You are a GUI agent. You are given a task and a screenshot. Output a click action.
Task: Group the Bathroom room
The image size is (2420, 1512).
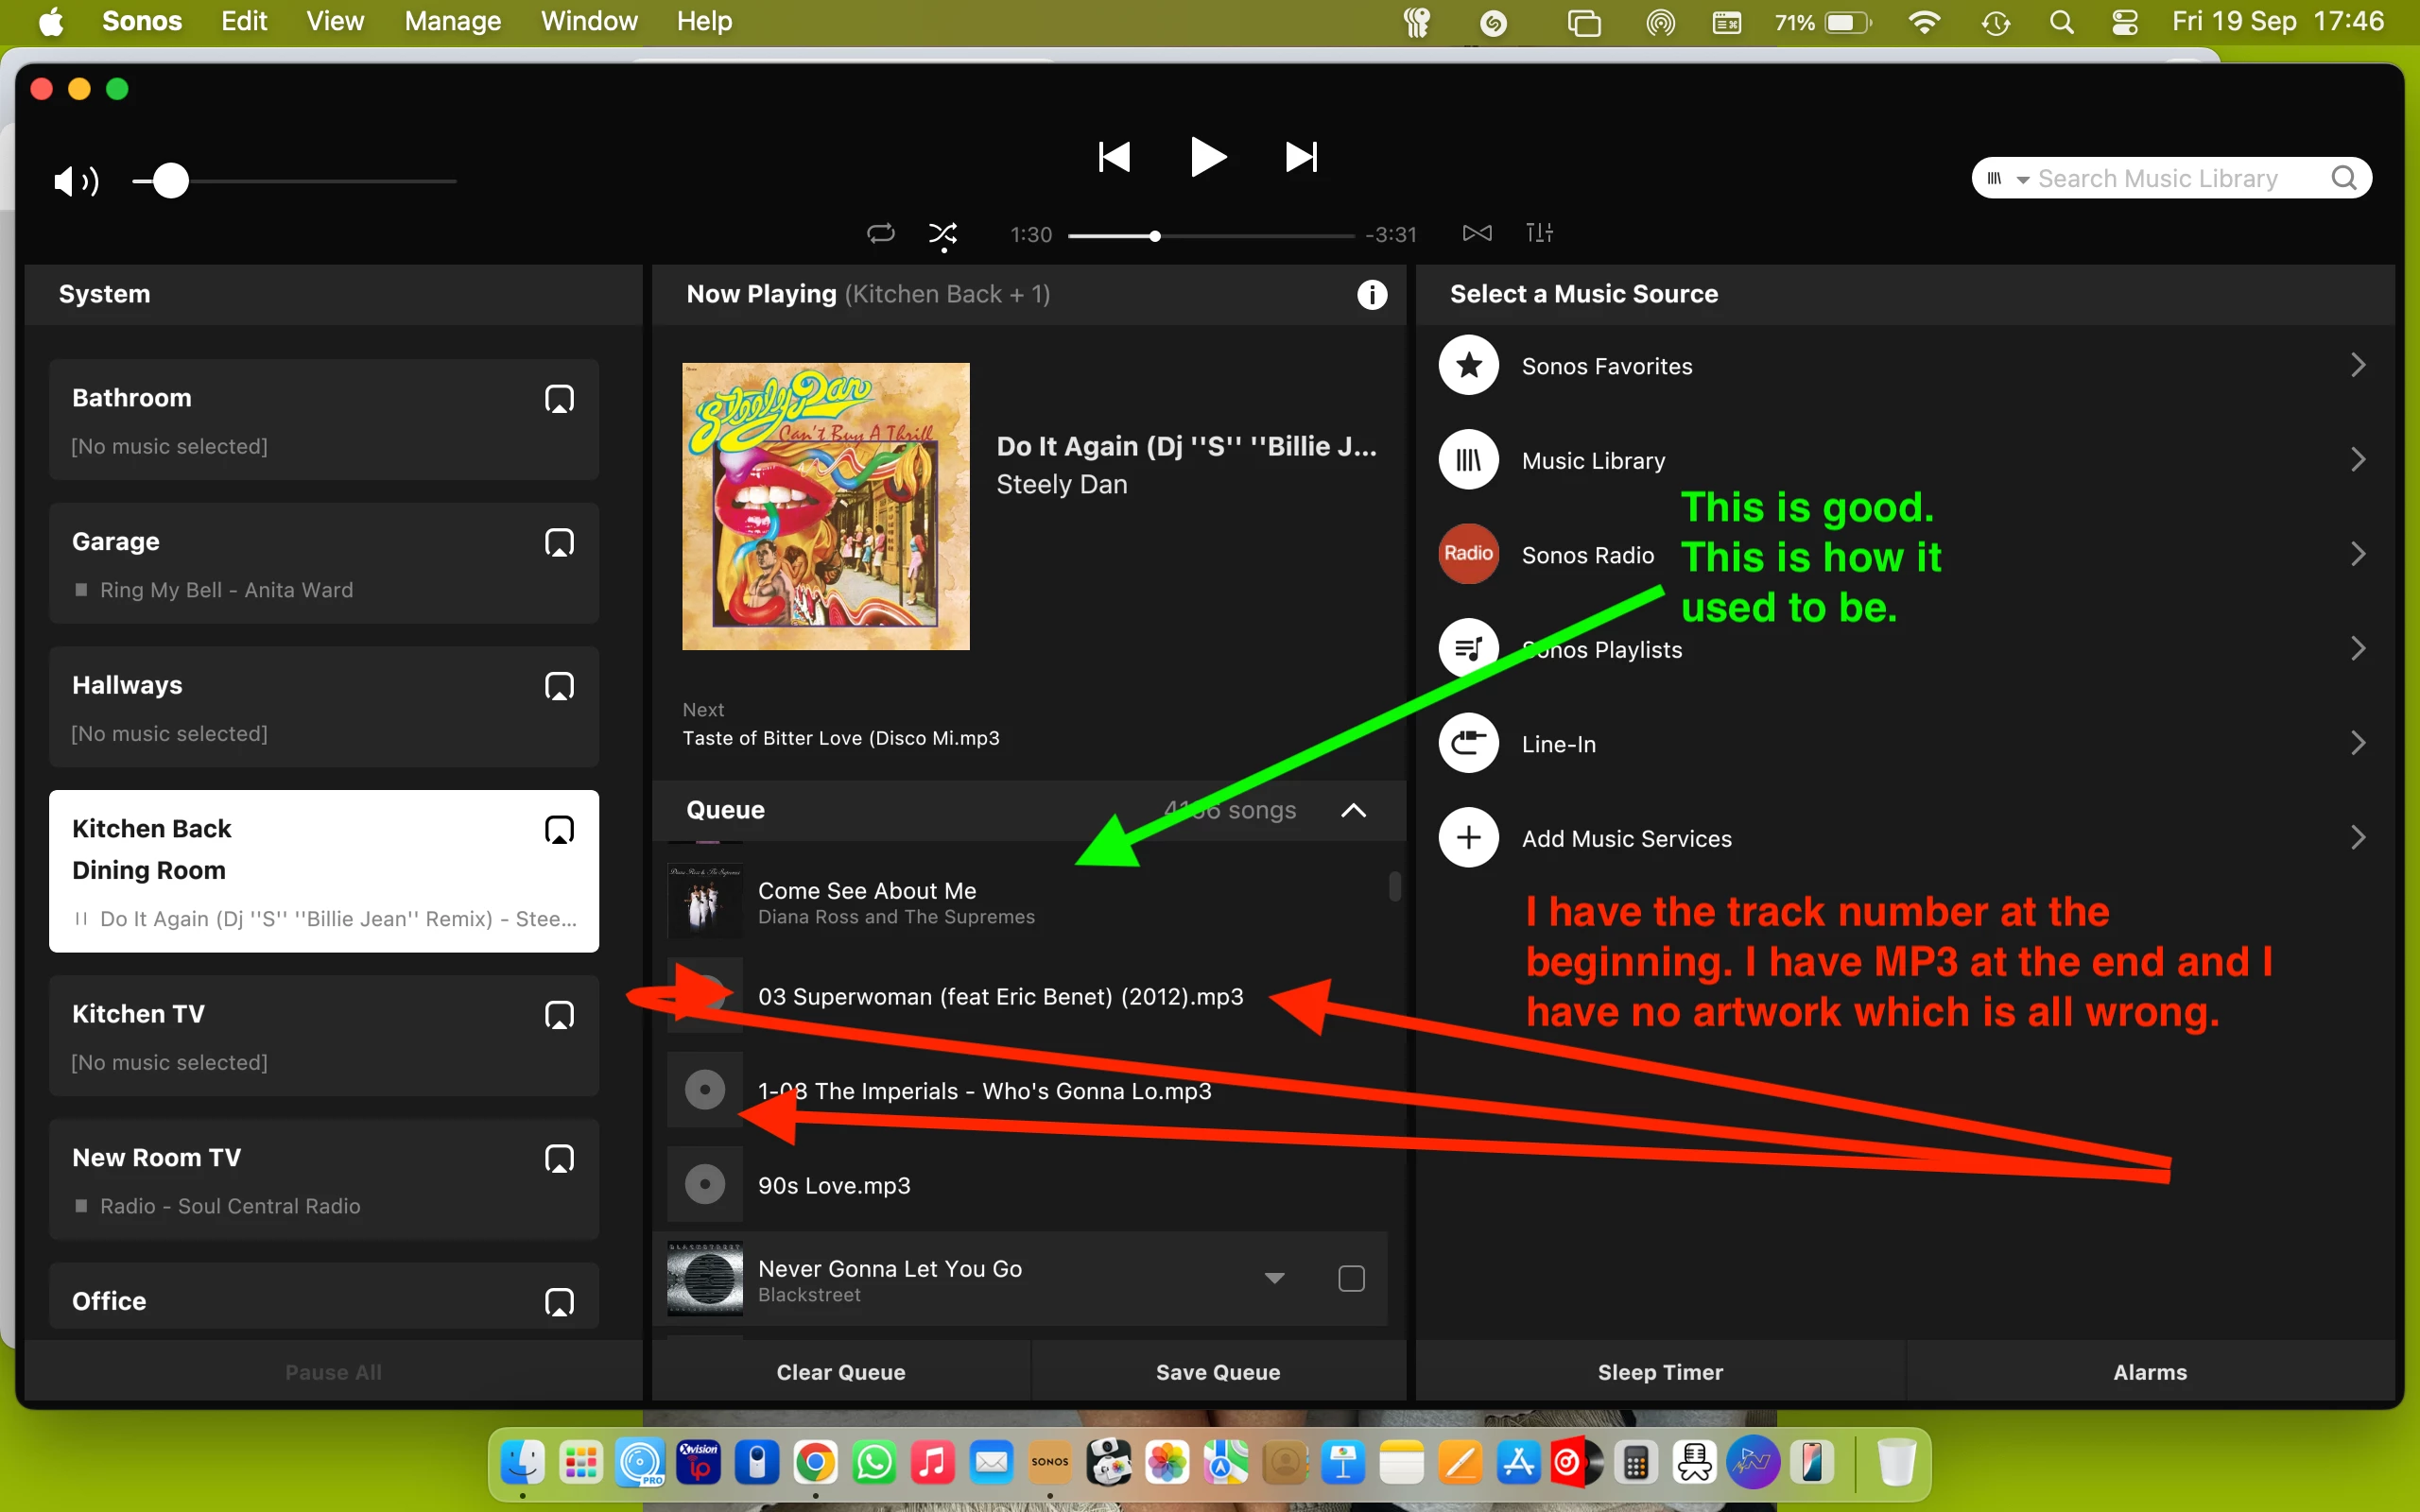click(x=559, y=399)
